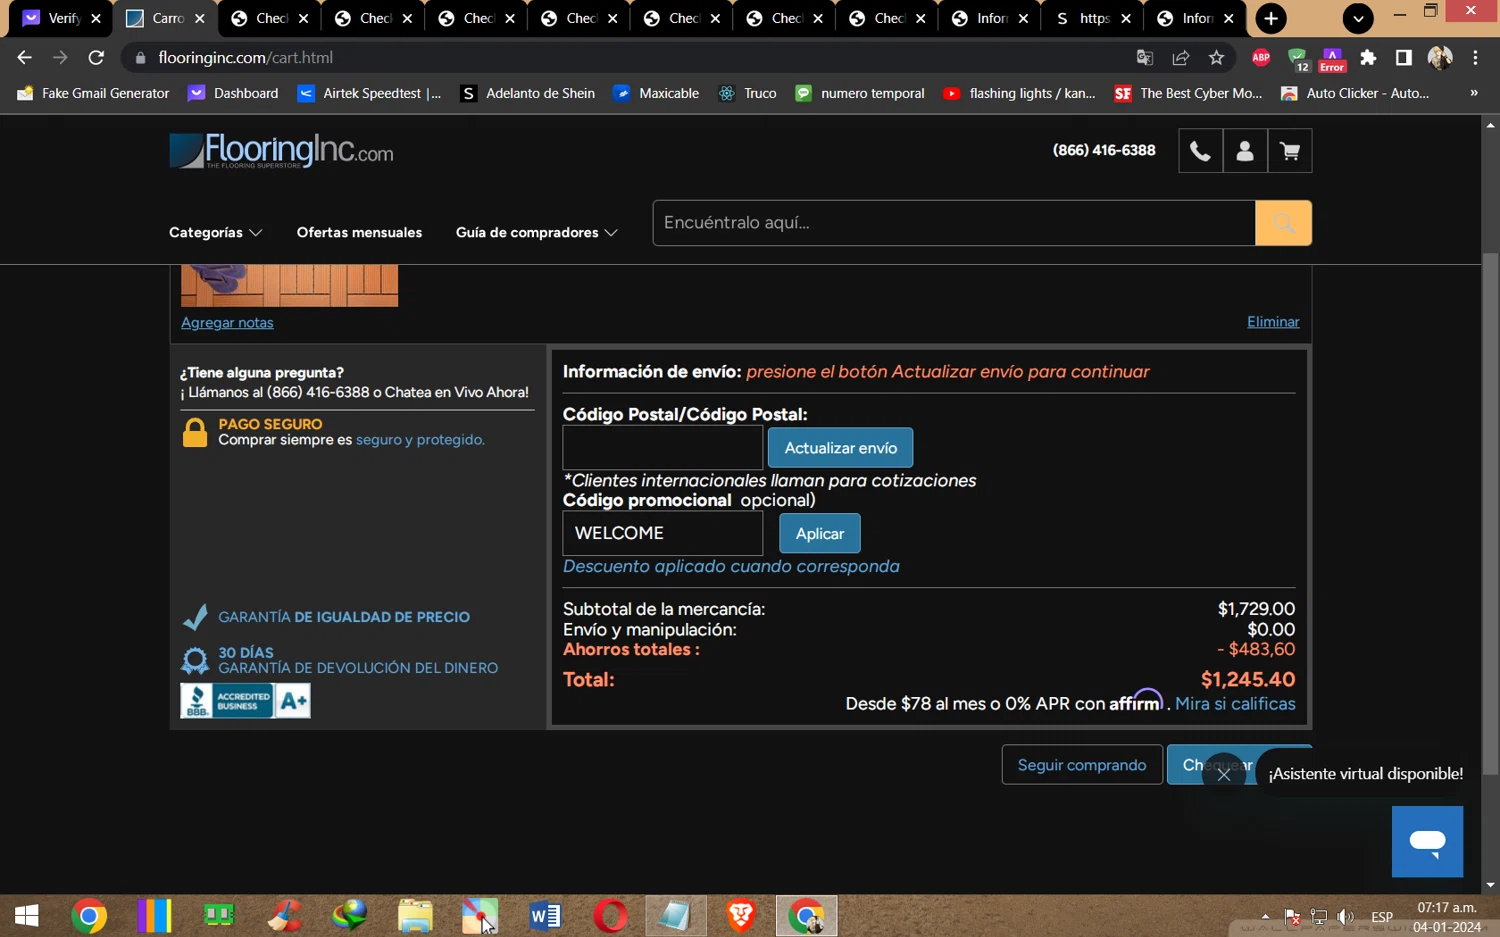Bookmark this page with the star icon
The image size is (1500, 937).
pos(1216,58)
